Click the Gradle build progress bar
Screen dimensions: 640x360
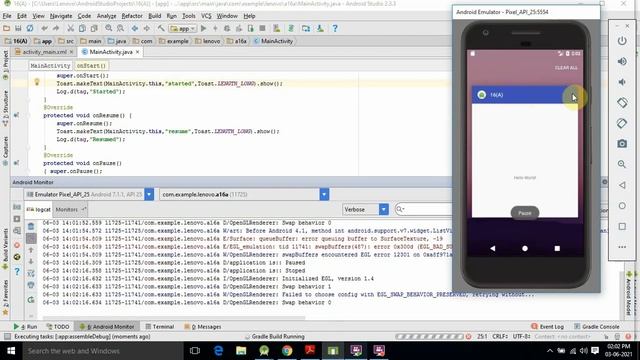[430, 337]
